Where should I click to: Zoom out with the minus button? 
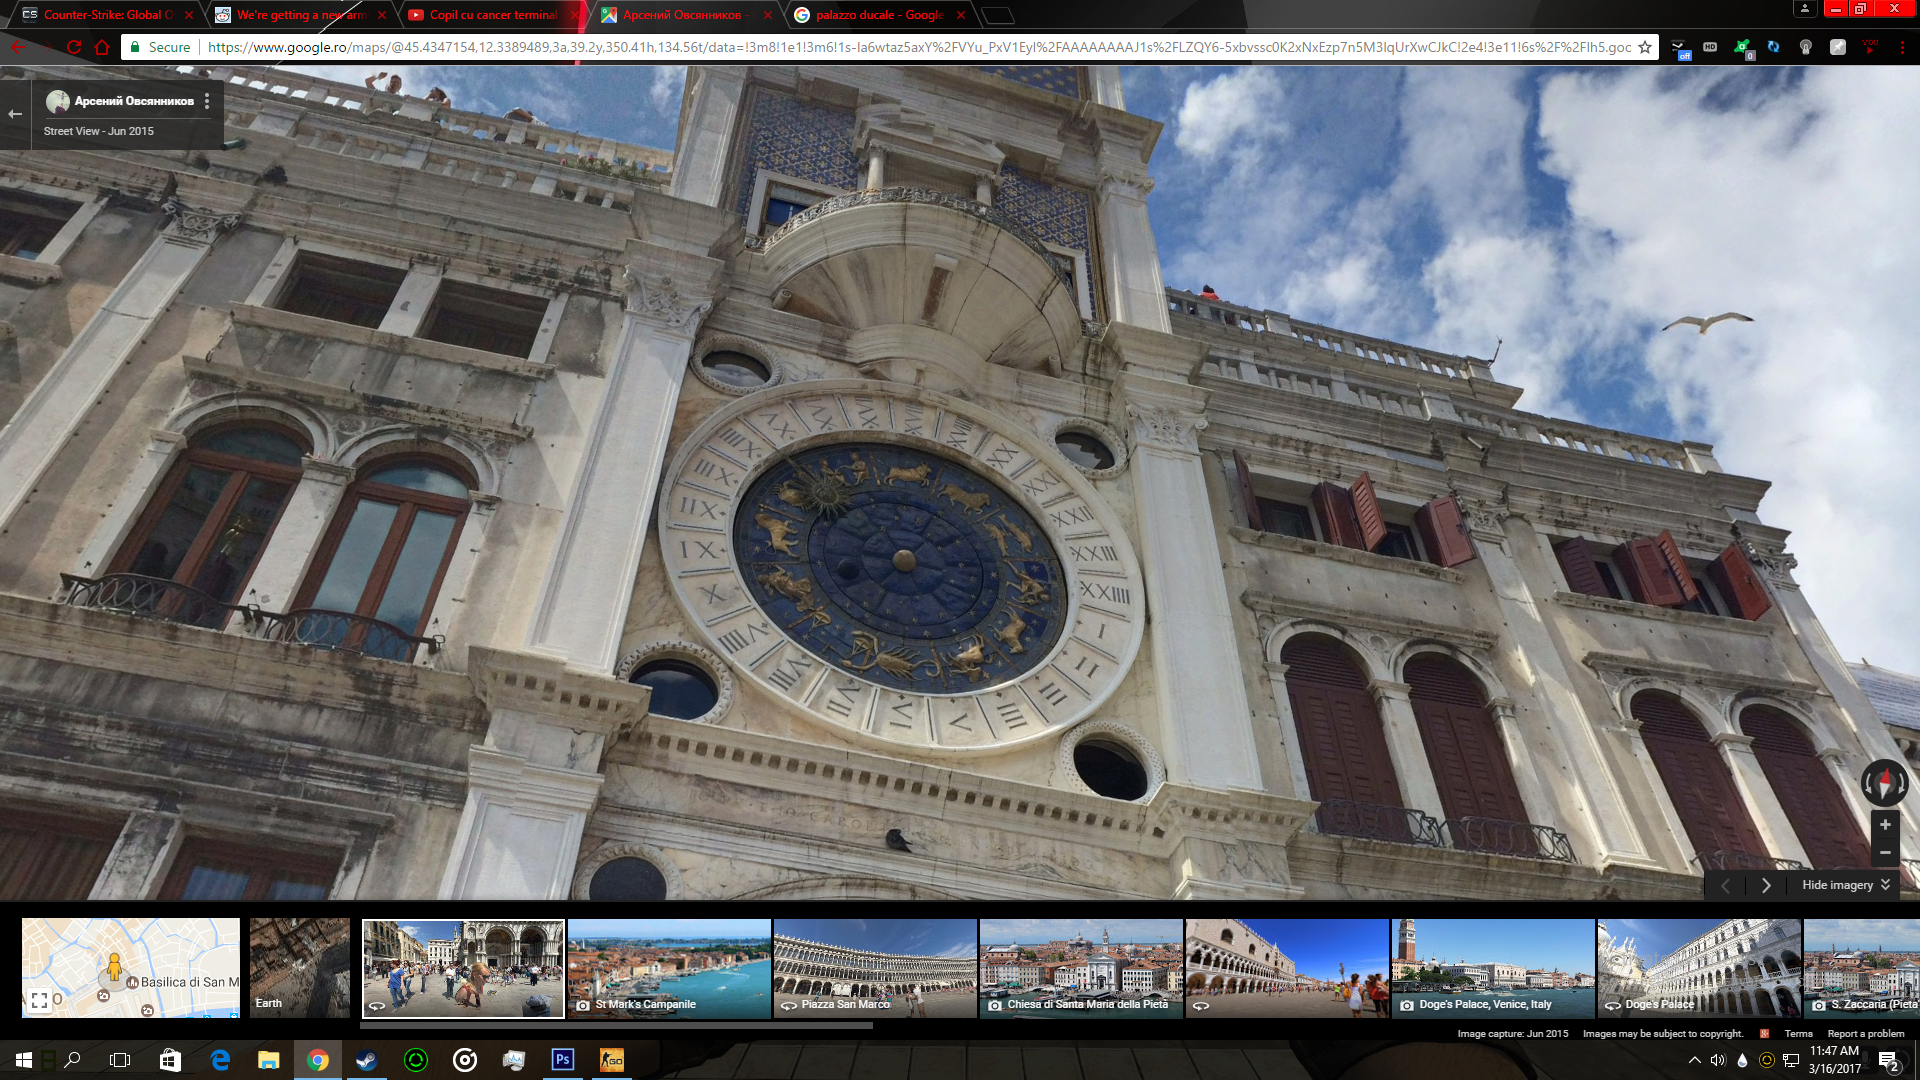1885,853
